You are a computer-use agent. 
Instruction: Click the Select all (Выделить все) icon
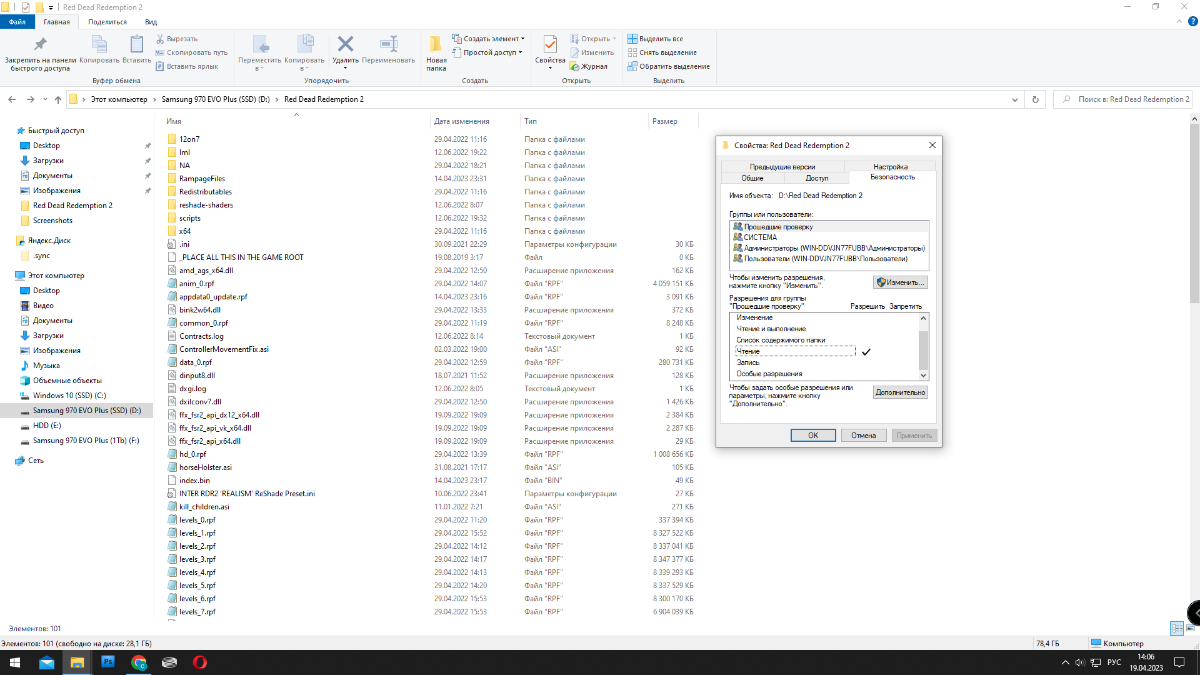tap(632, 38)
